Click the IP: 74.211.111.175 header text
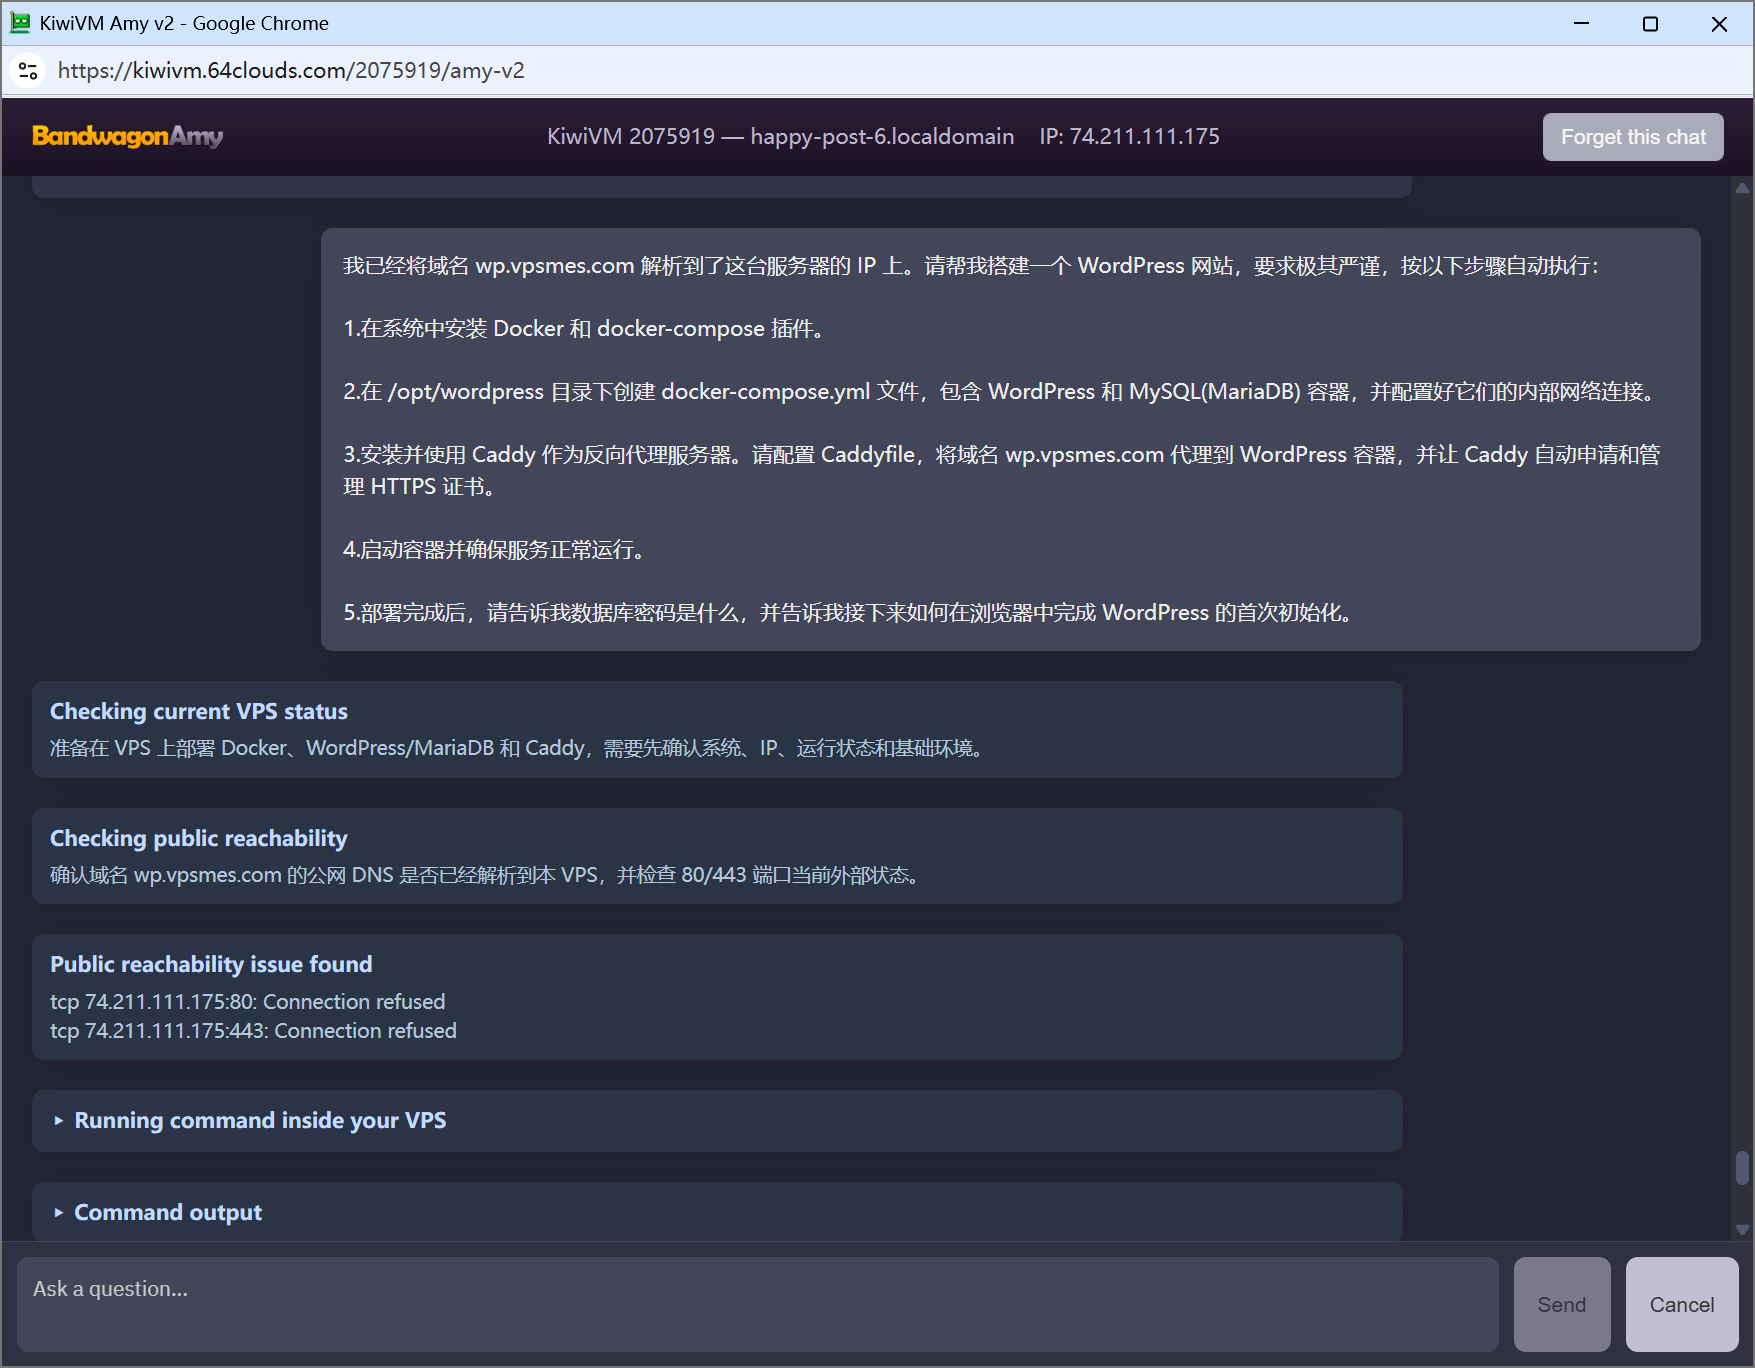The width and height of the screenshot is (1755, 1368). tap(1129, 136)
